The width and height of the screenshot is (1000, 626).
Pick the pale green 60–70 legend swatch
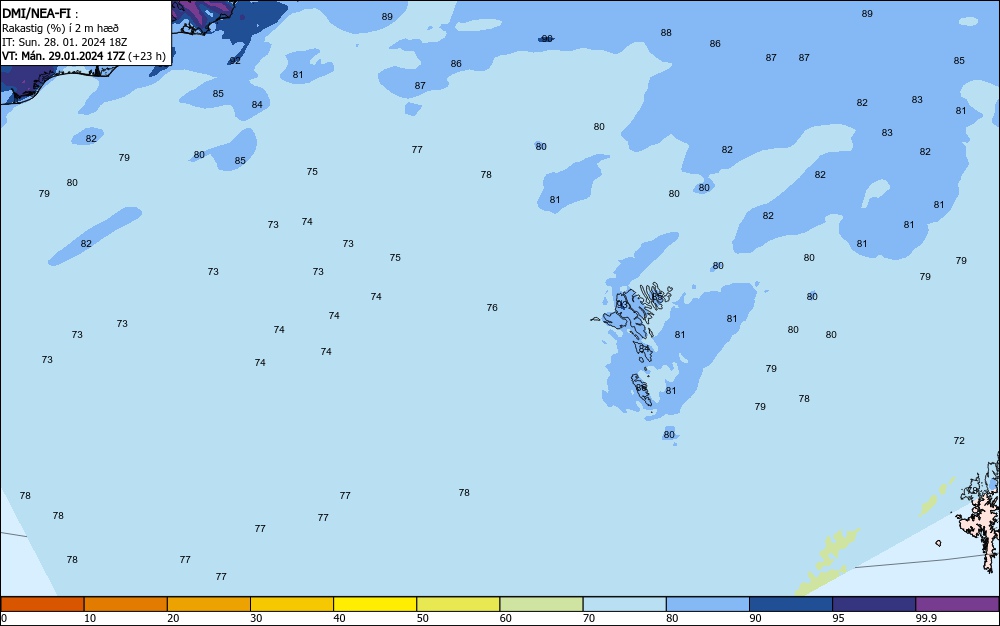coord(541,604)
